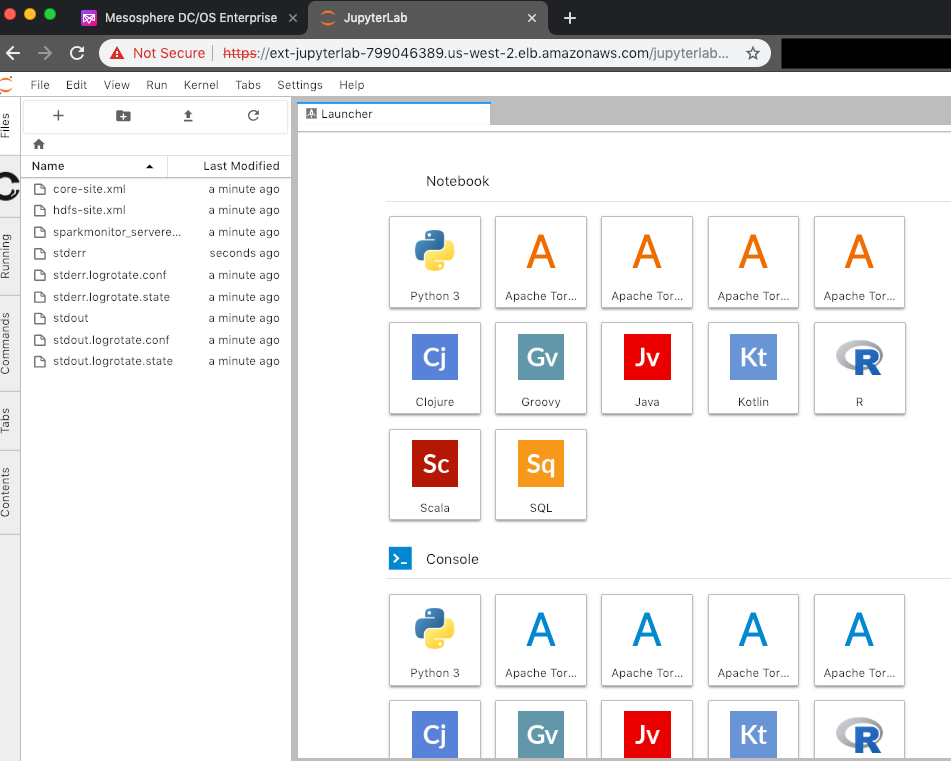Select the Launcher tab
The width and height of the screenshot is (951, 761).
click(x=394, y=114)
